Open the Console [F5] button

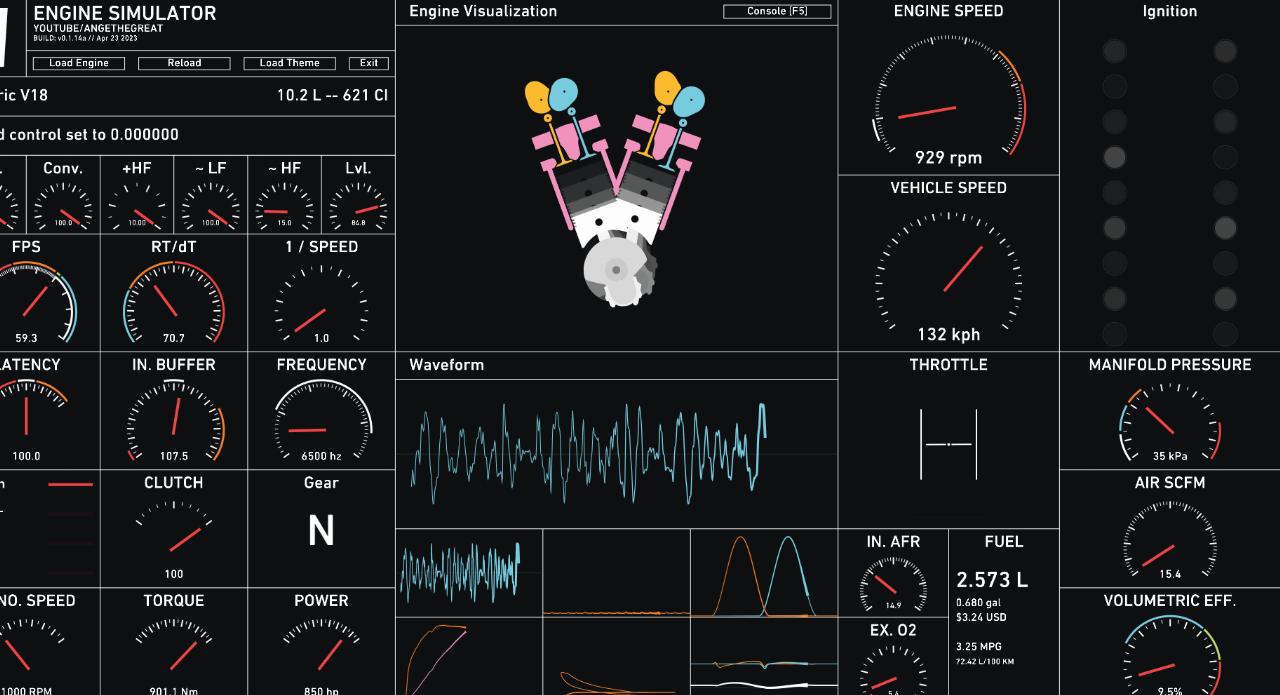tap(778, 11)
